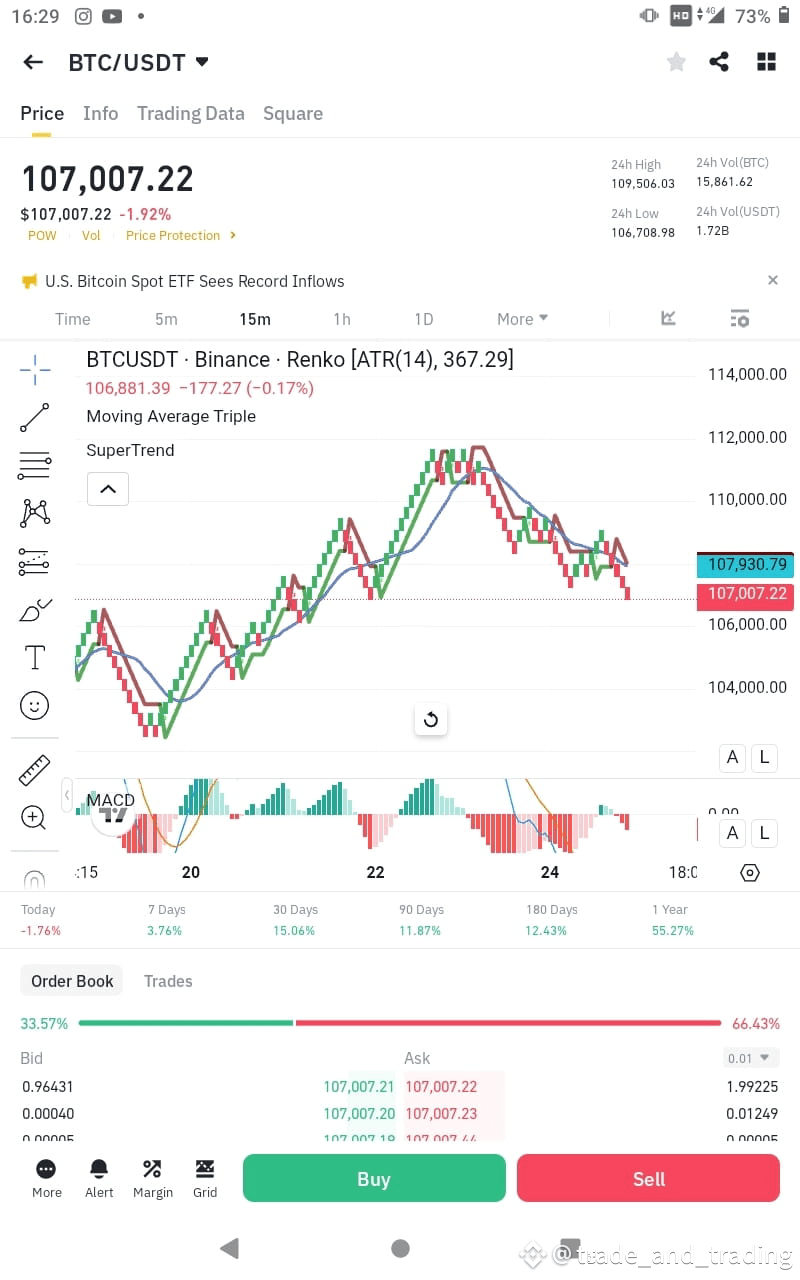Open the Trades tab in Order Book section

[x=167, y=981]
